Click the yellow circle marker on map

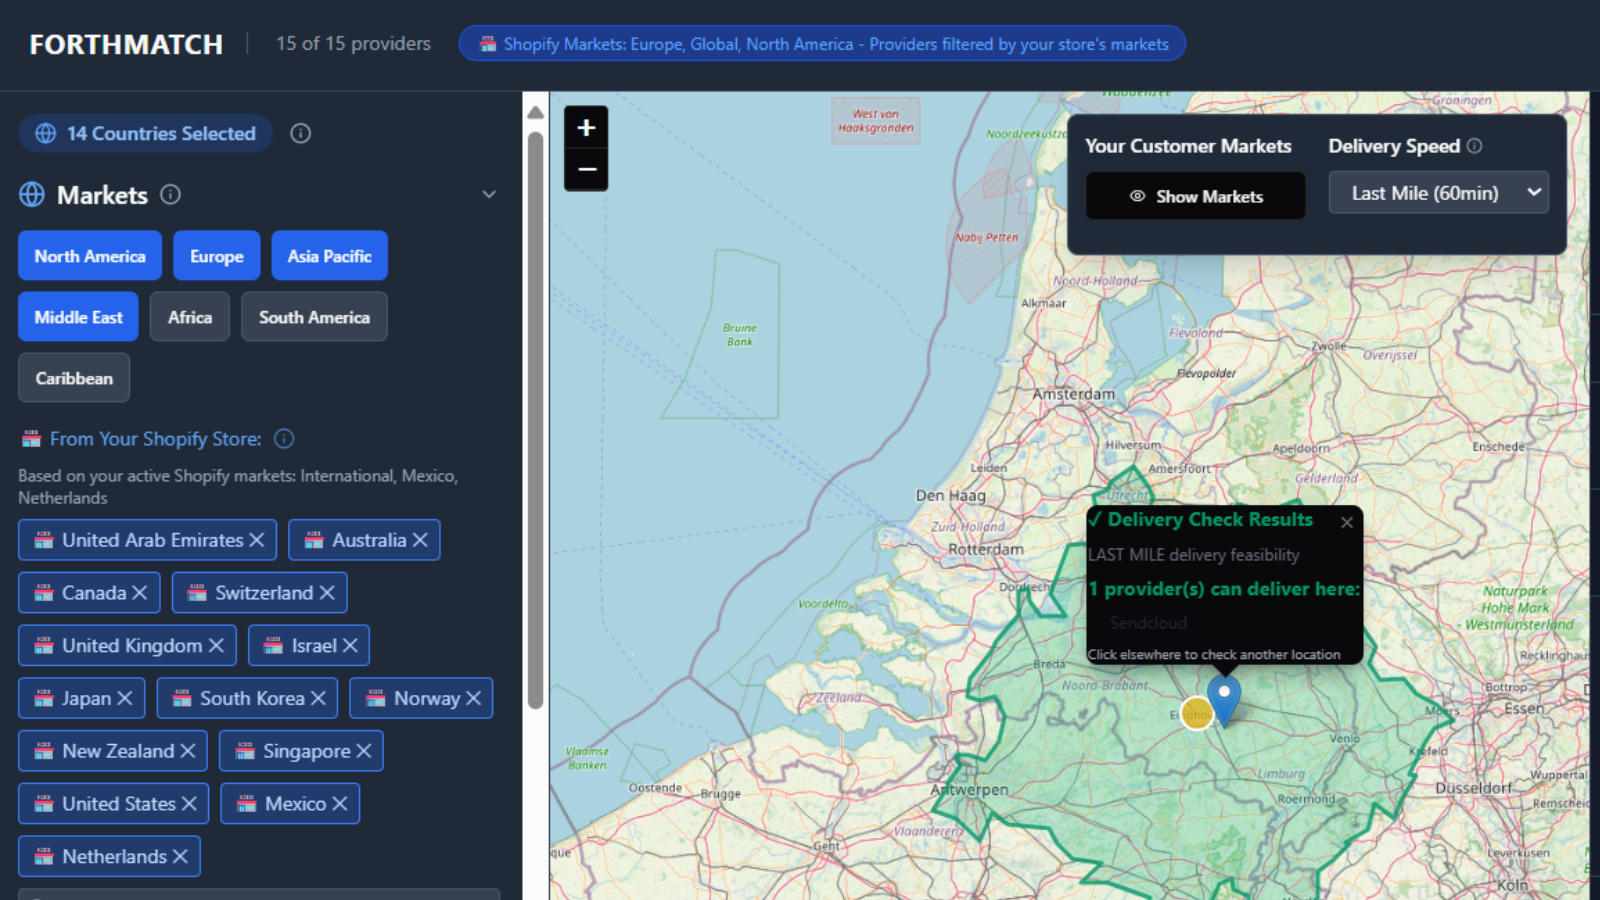point(1196,713)
